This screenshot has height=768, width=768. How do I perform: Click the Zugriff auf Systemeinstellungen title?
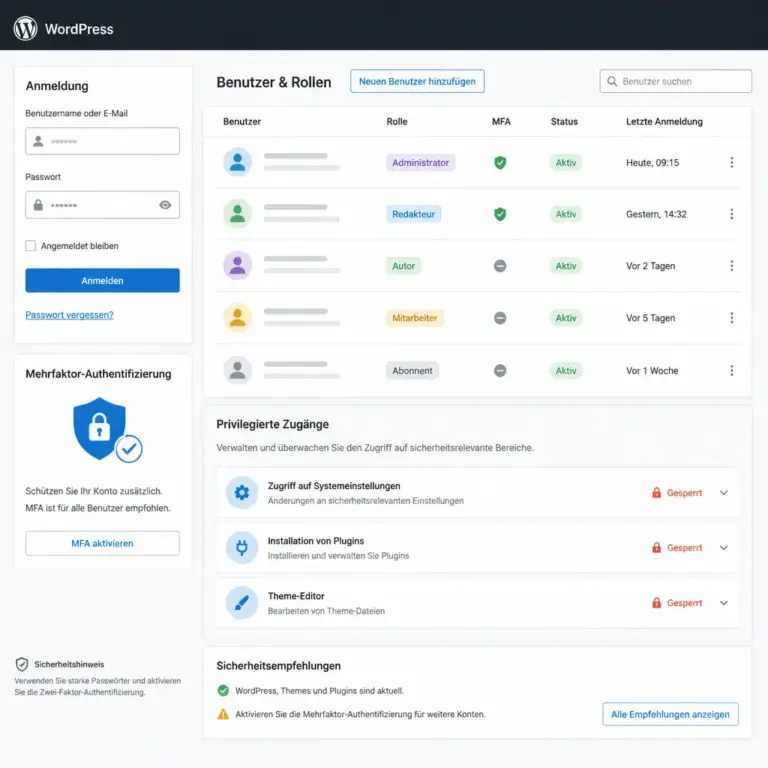334,486
